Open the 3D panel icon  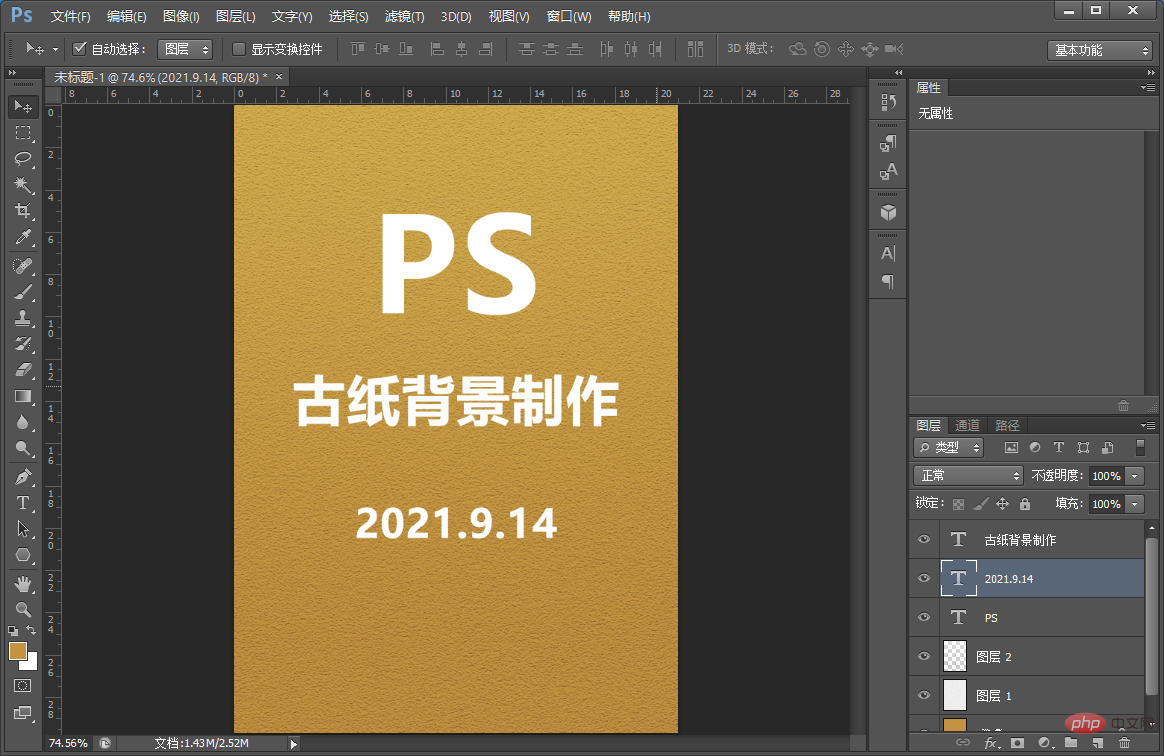point(888,213)
